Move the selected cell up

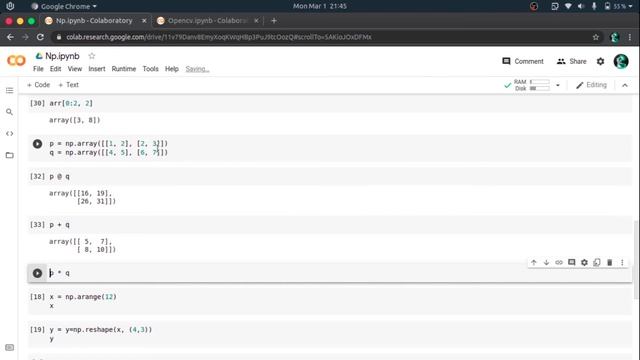click(533, 262)
